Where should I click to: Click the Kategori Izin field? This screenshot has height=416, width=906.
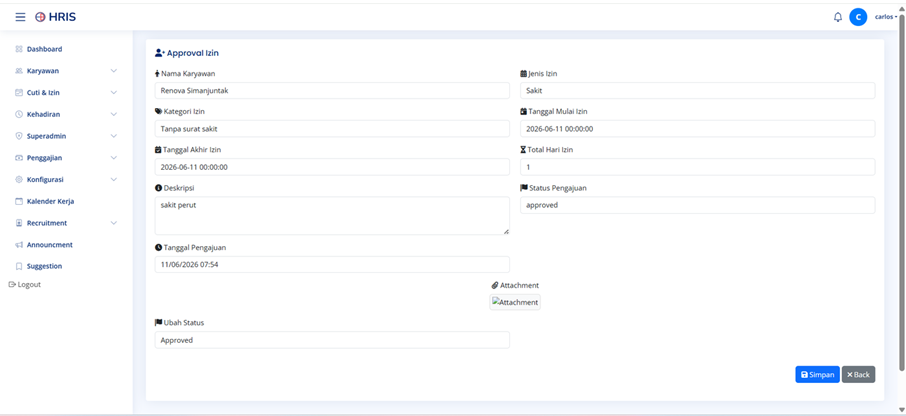[332, 129]
